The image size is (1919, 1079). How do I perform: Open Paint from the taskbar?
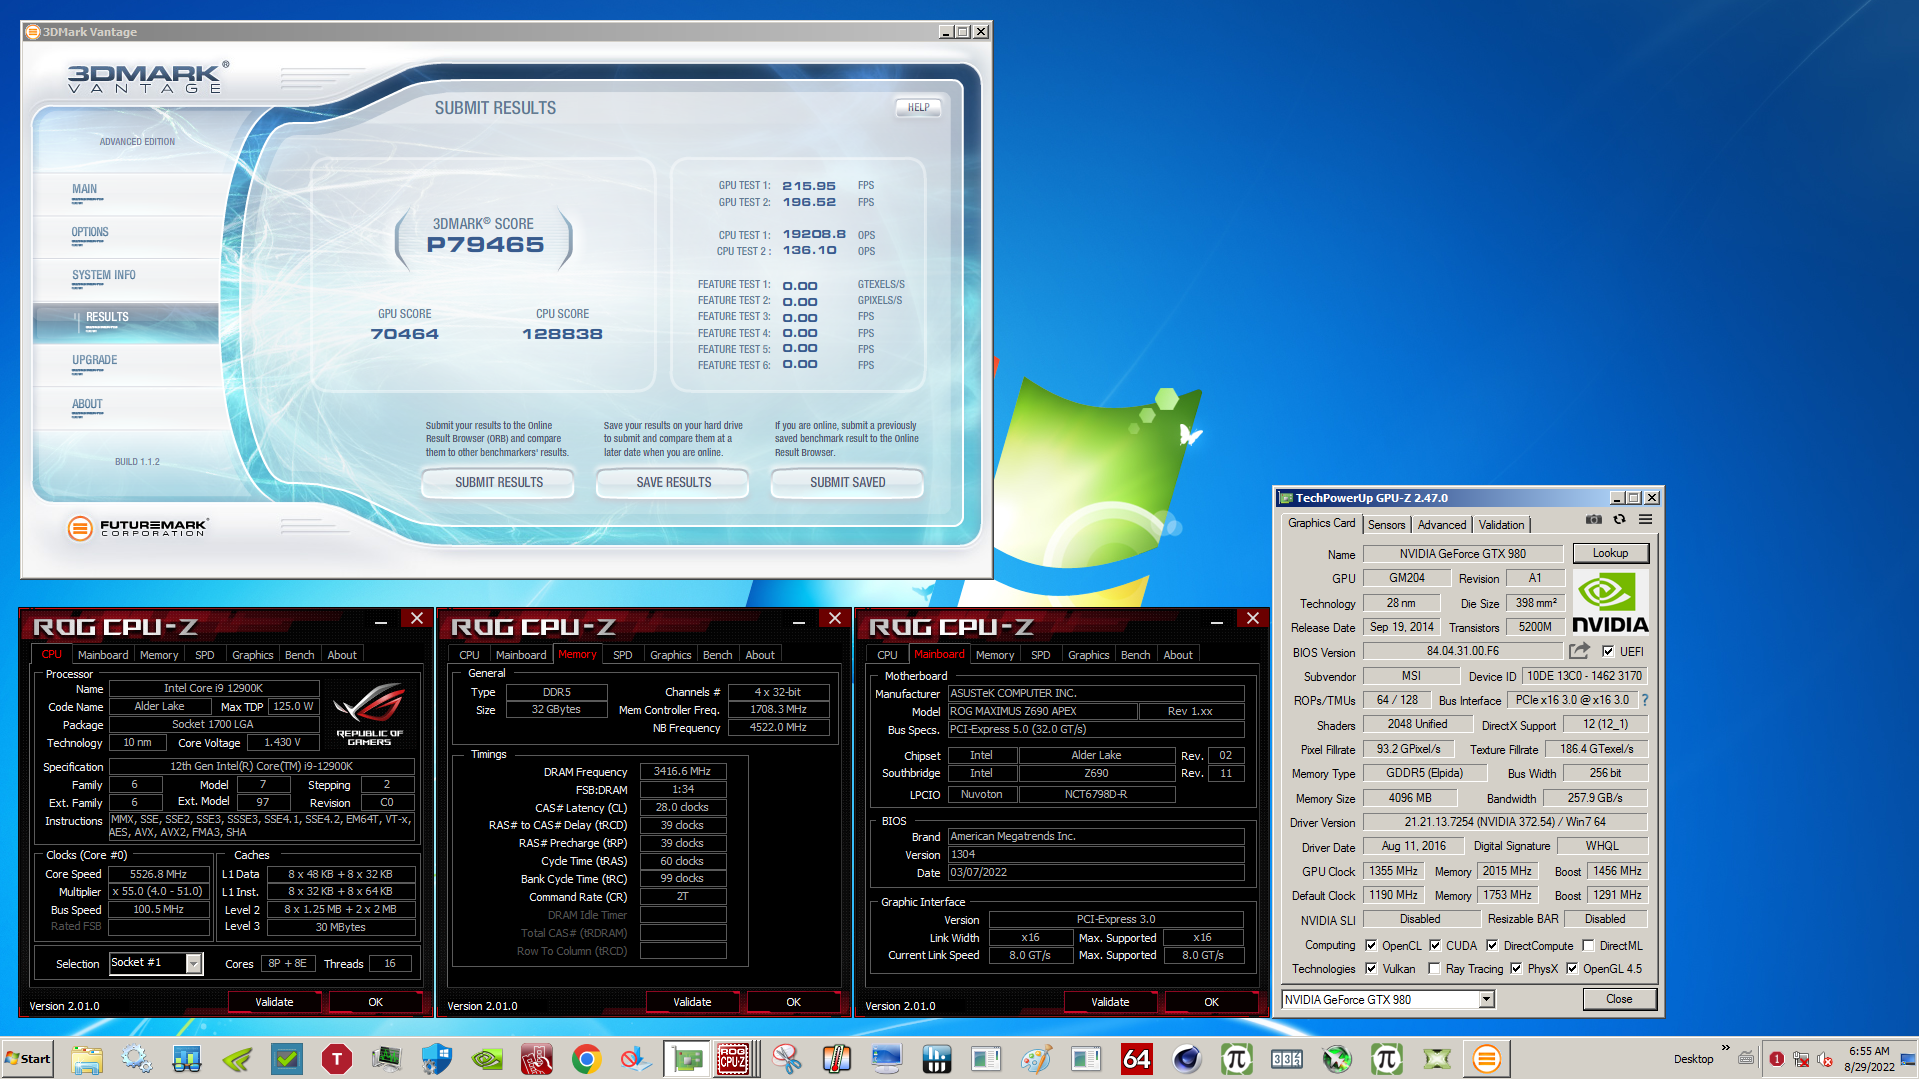click(1037, 1059)
